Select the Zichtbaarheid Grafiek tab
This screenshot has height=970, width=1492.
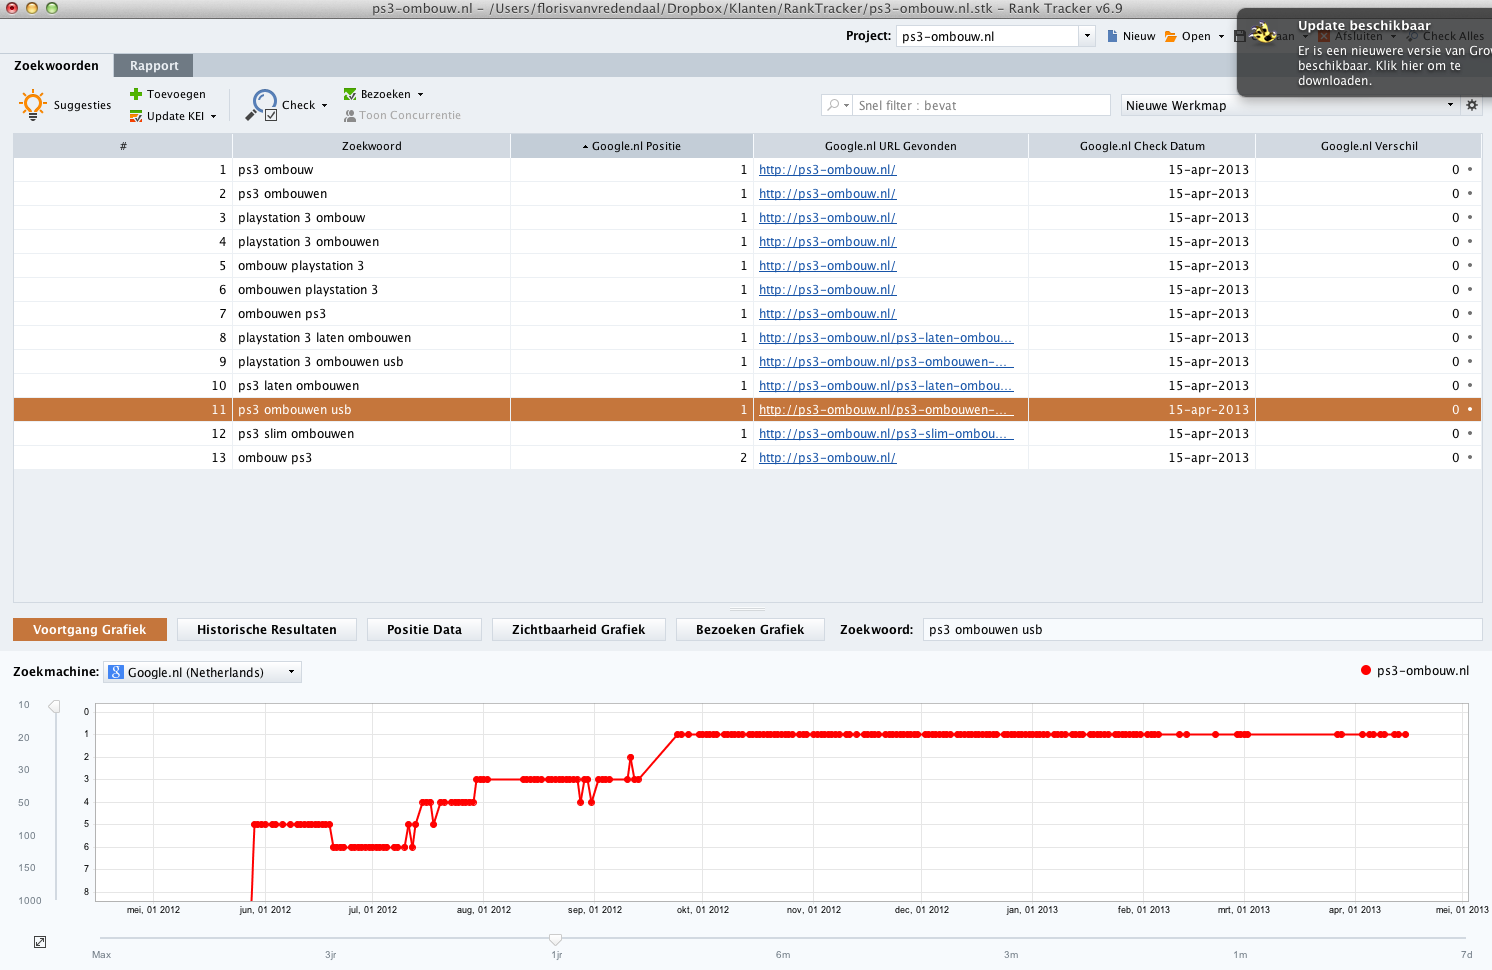[578, 629]
